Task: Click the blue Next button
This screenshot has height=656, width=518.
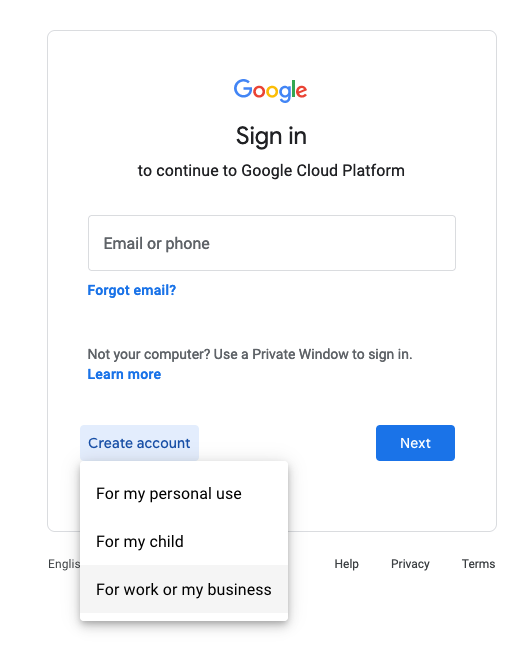Action: pos(415,443)
